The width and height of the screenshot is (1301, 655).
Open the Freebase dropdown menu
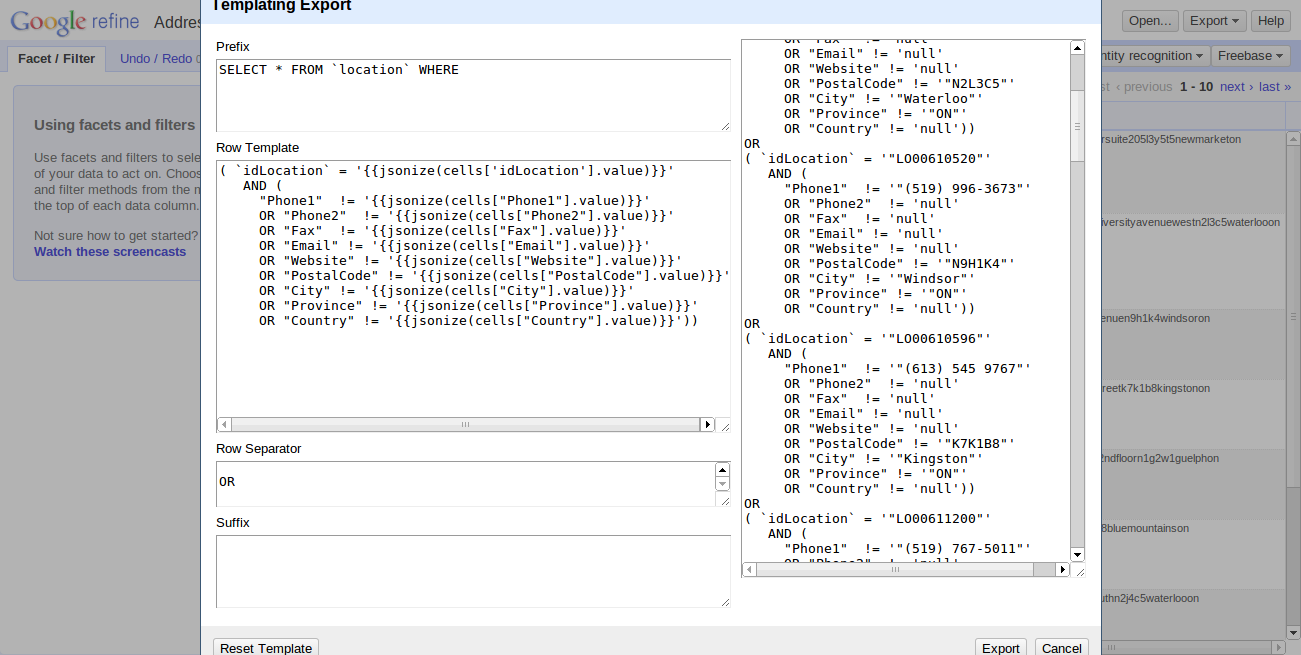click(x=1250, y=56)
